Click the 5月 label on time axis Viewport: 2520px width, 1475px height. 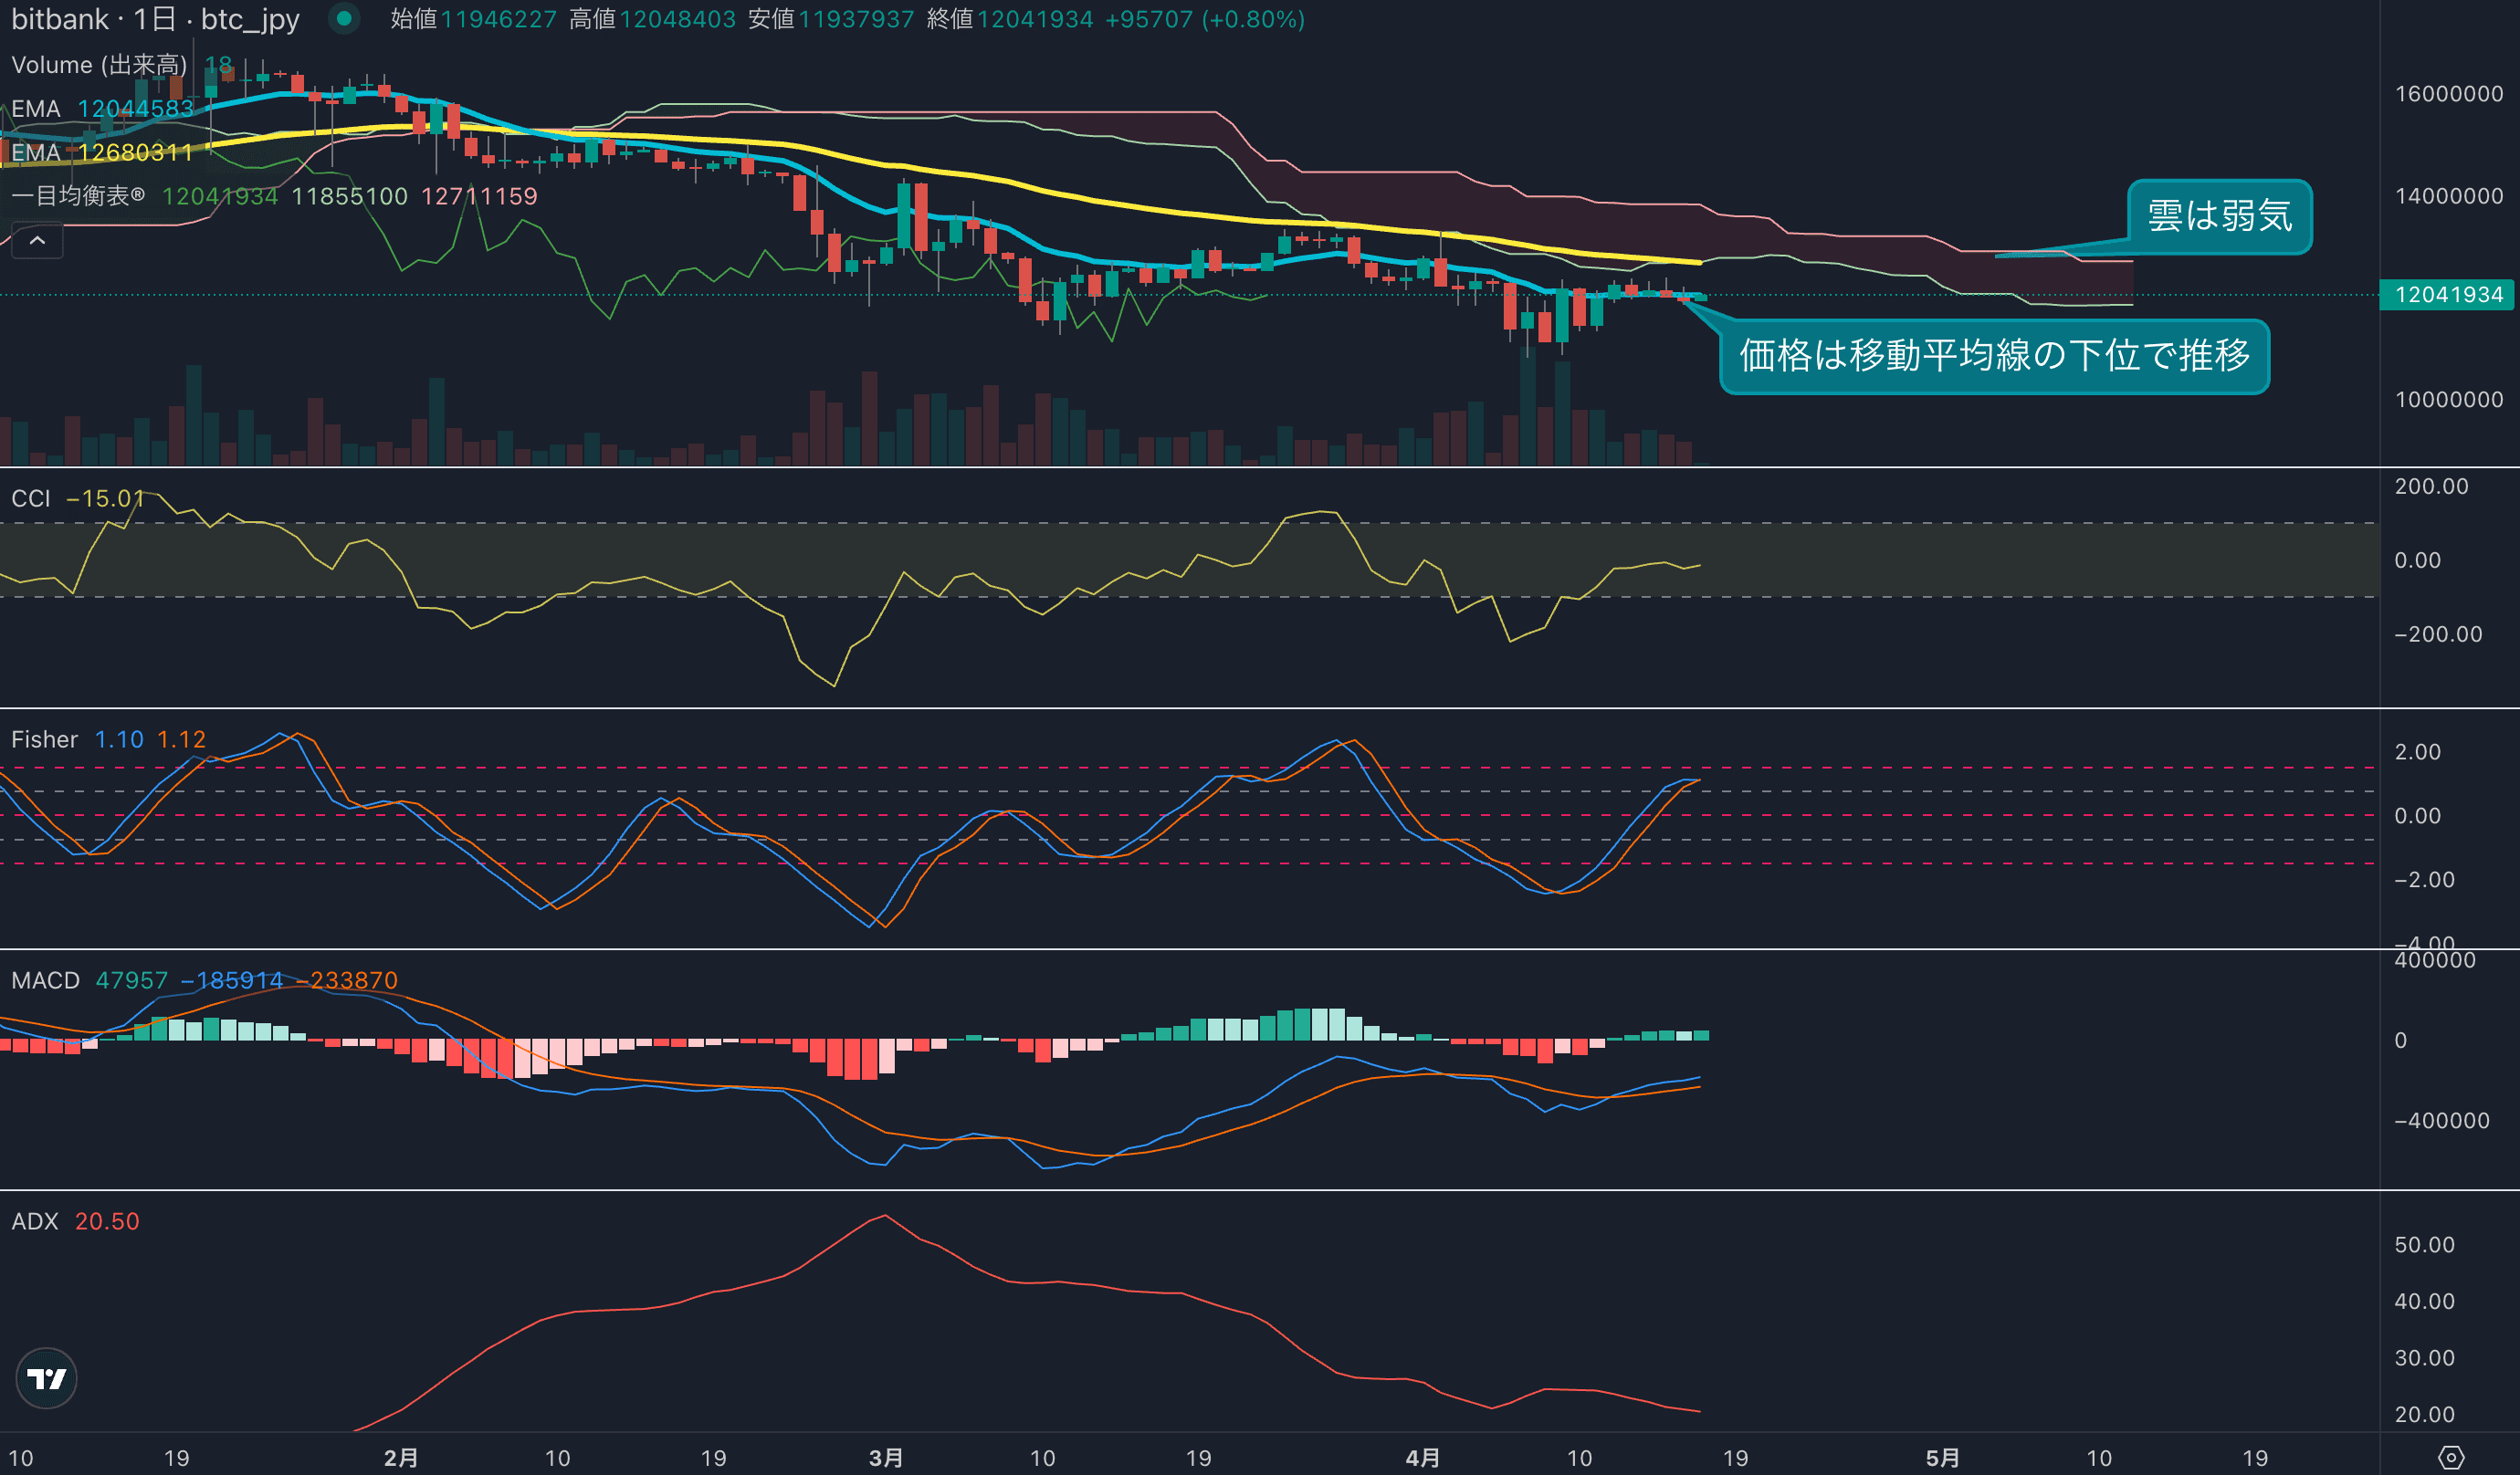coord(1941,1457)
